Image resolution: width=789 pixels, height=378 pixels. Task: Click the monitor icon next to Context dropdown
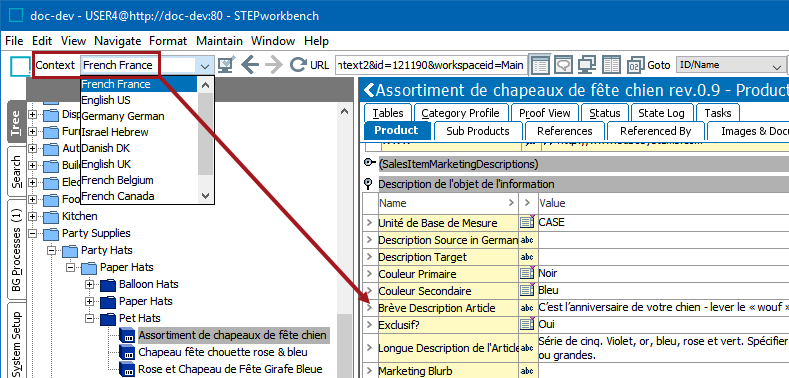pos(226,65)
